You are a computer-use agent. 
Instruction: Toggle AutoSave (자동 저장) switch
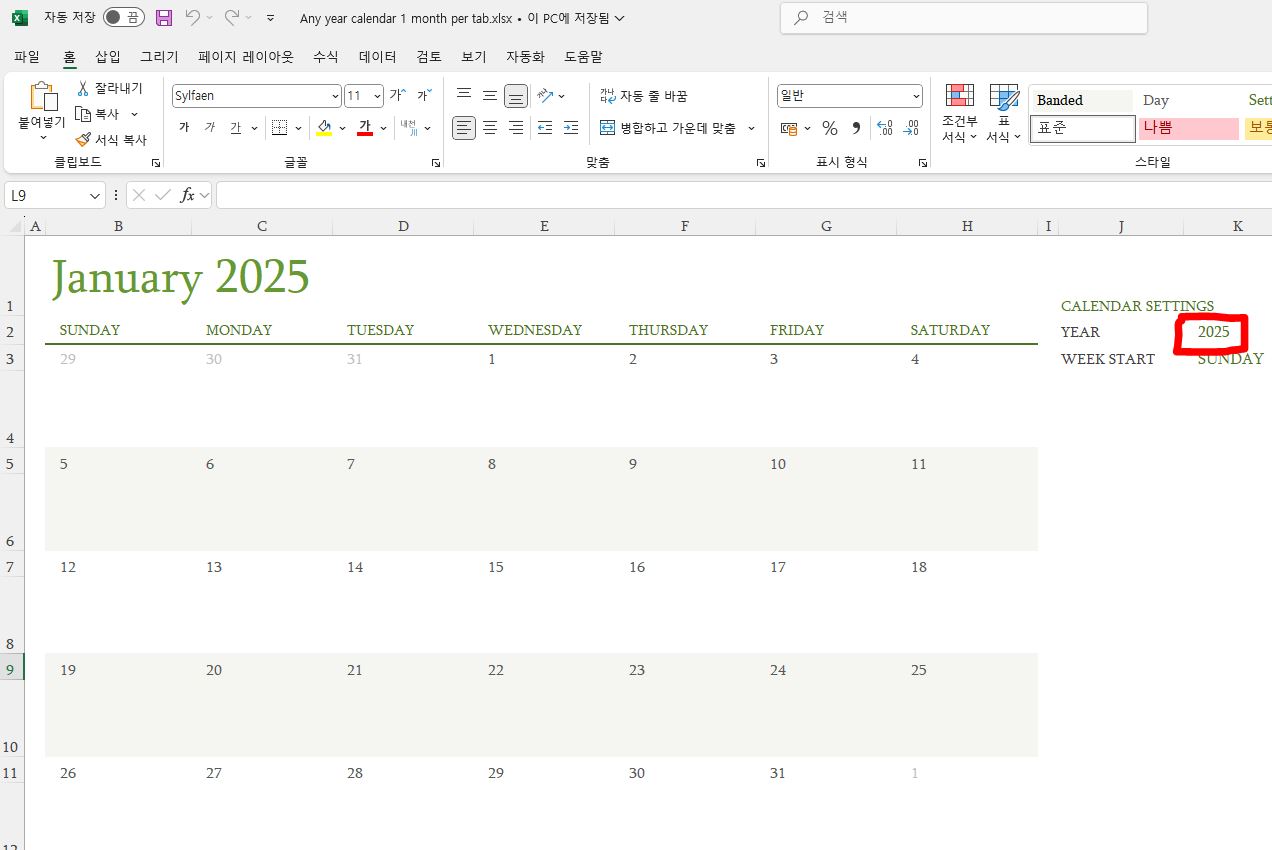pos(123,18)
